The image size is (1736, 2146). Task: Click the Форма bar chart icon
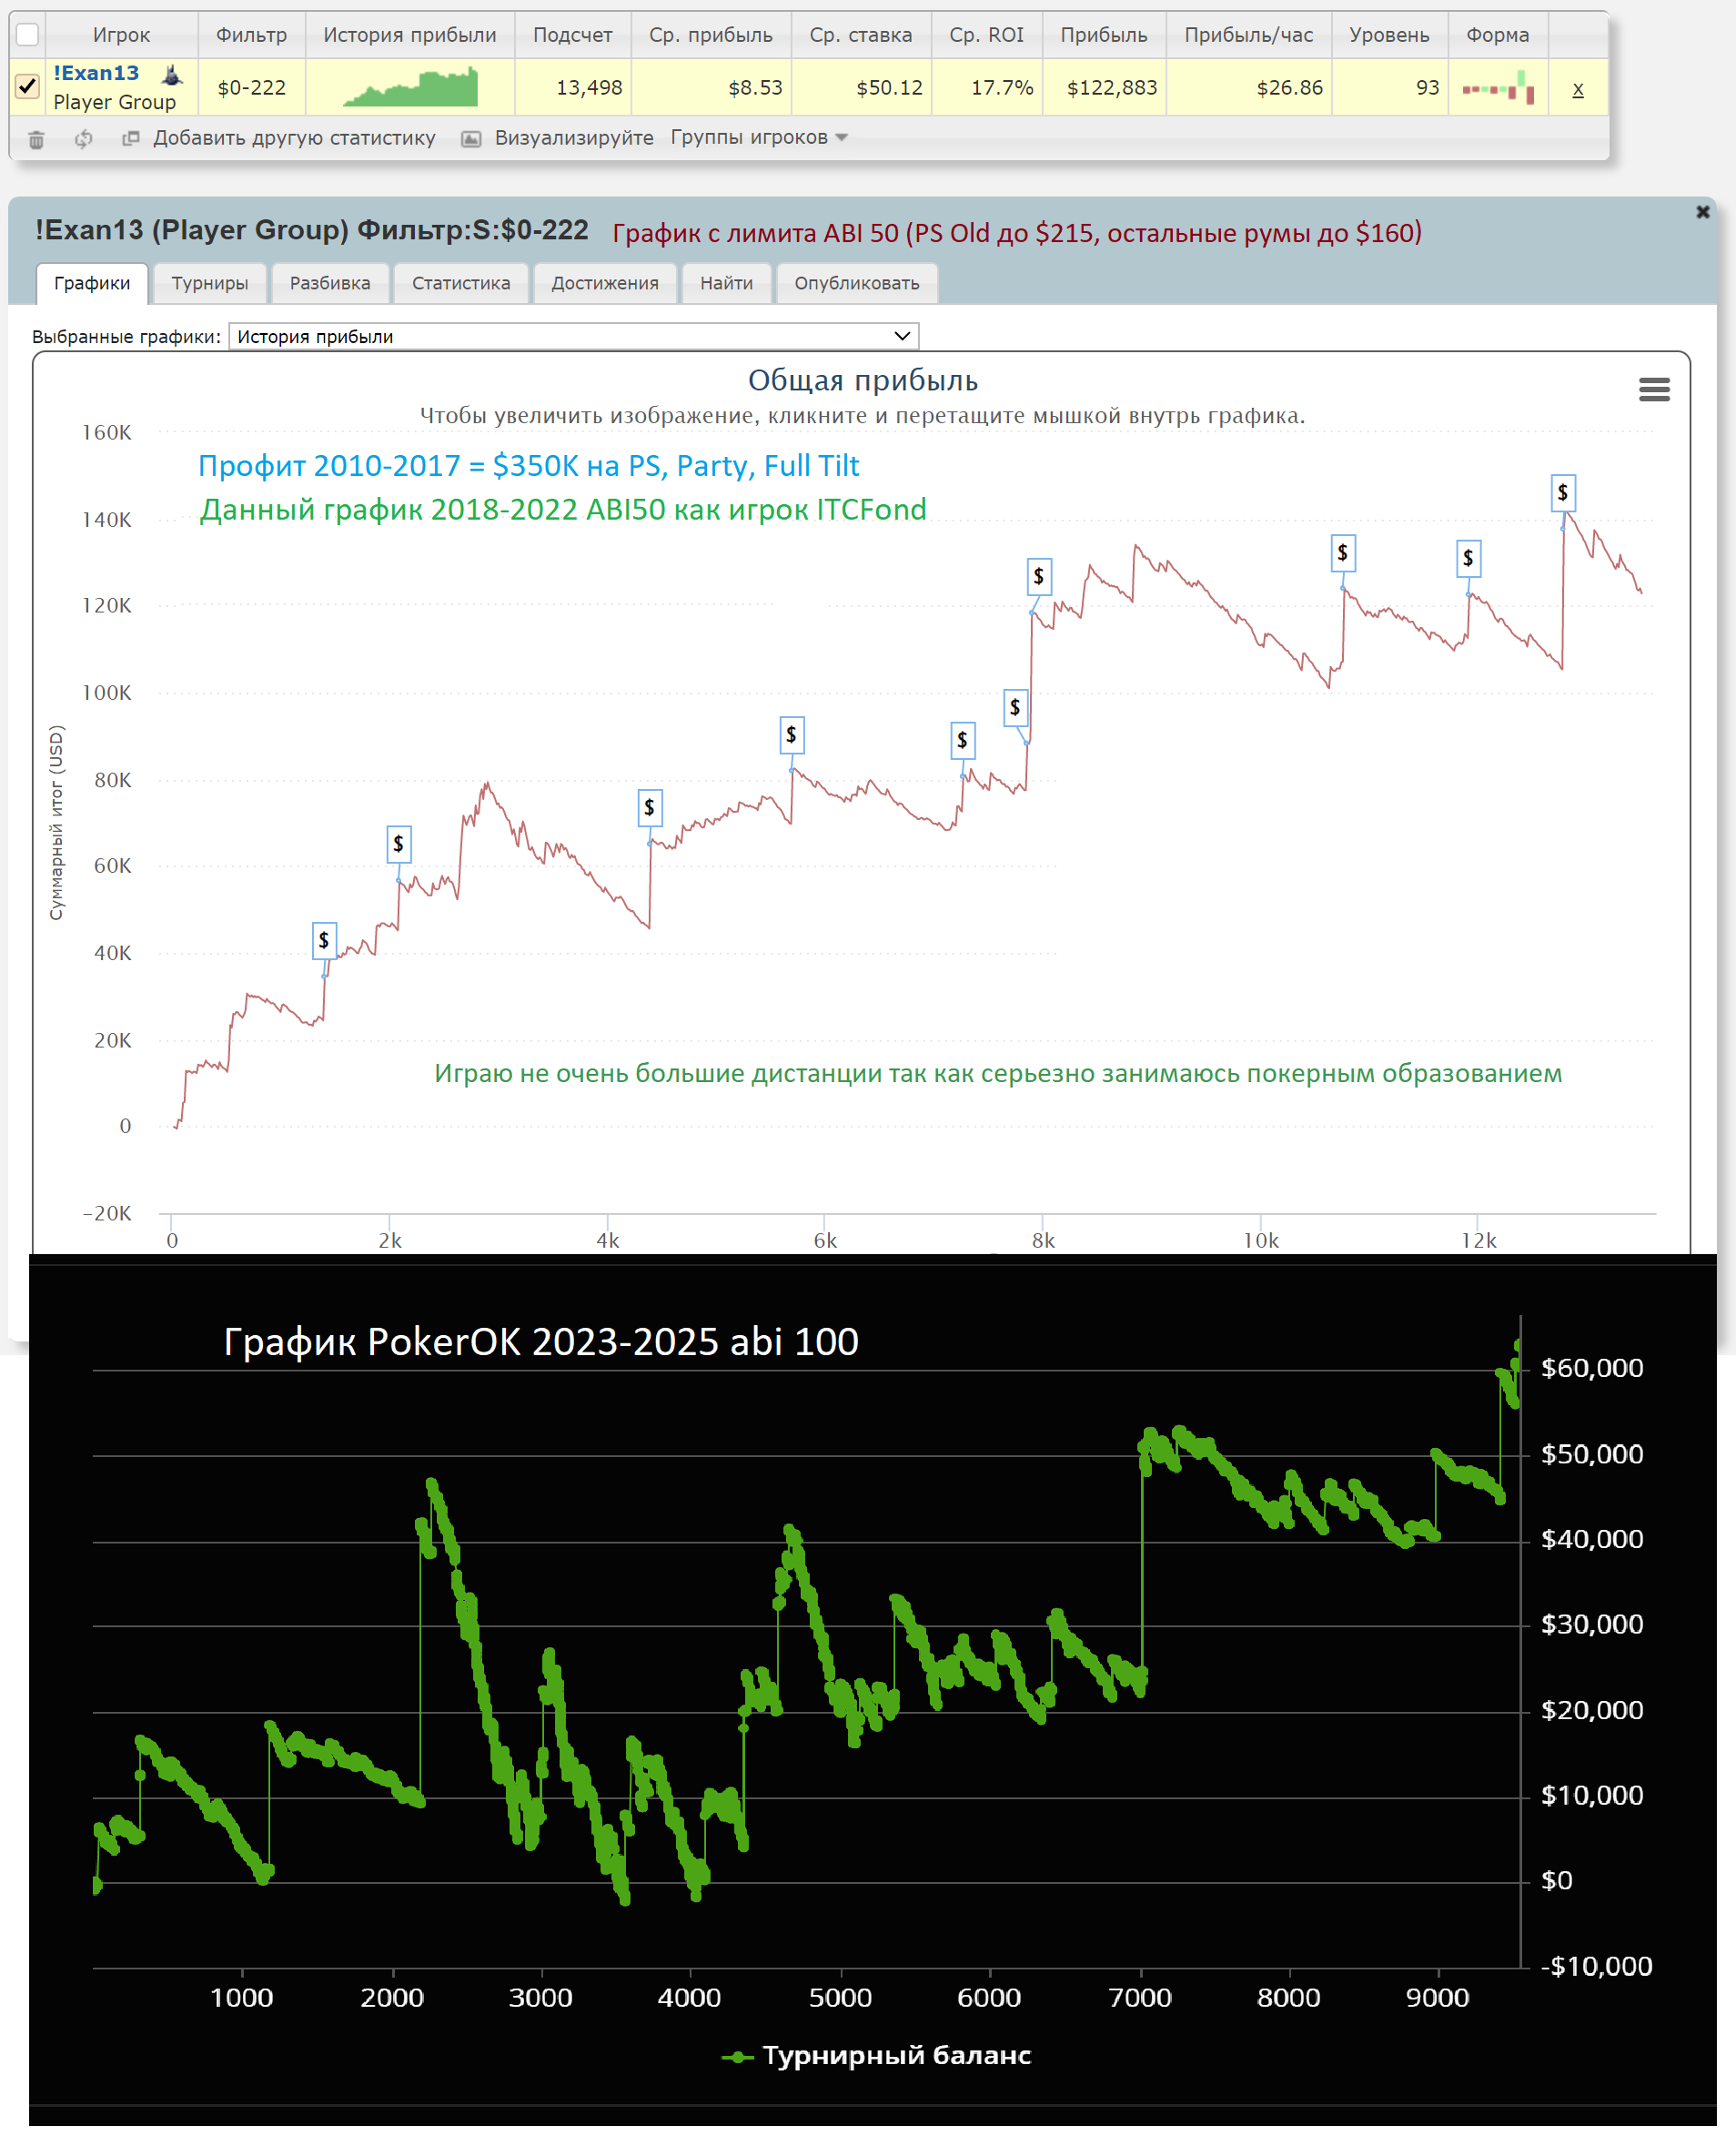point(1497,88)
